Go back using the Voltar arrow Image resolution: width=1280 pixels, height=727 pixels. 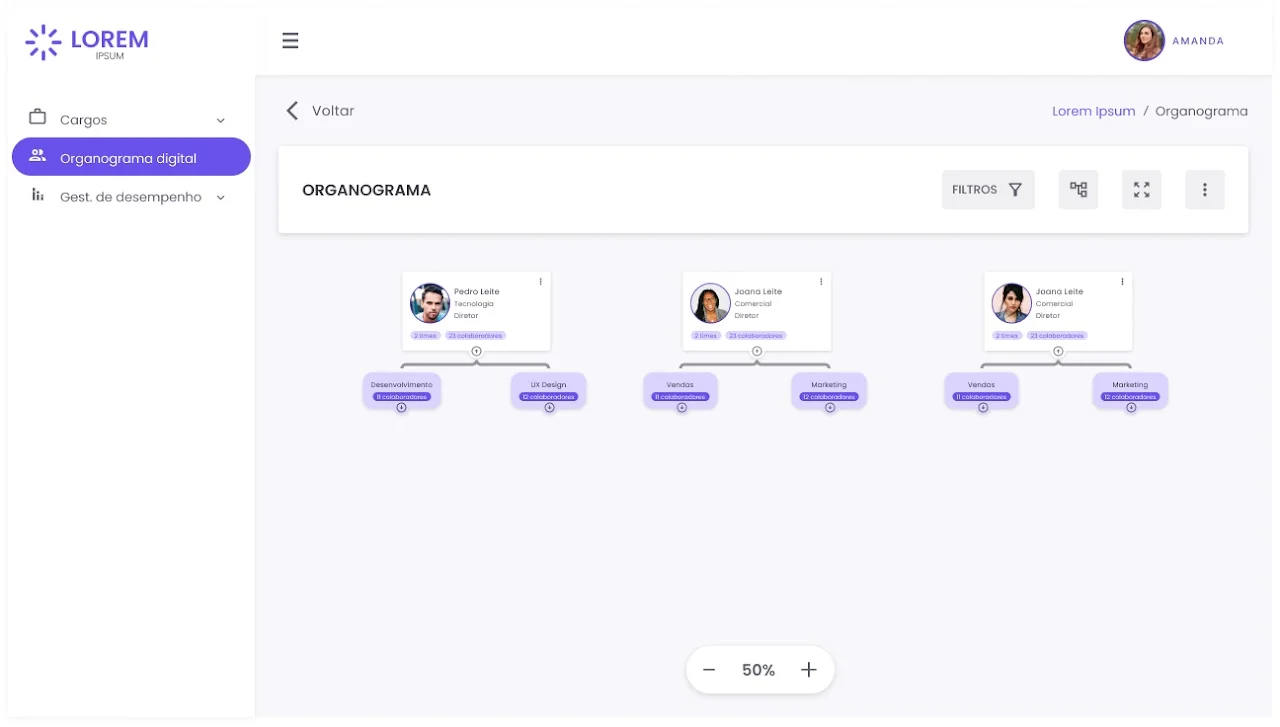pyautogui.click(x=292, y=110)
